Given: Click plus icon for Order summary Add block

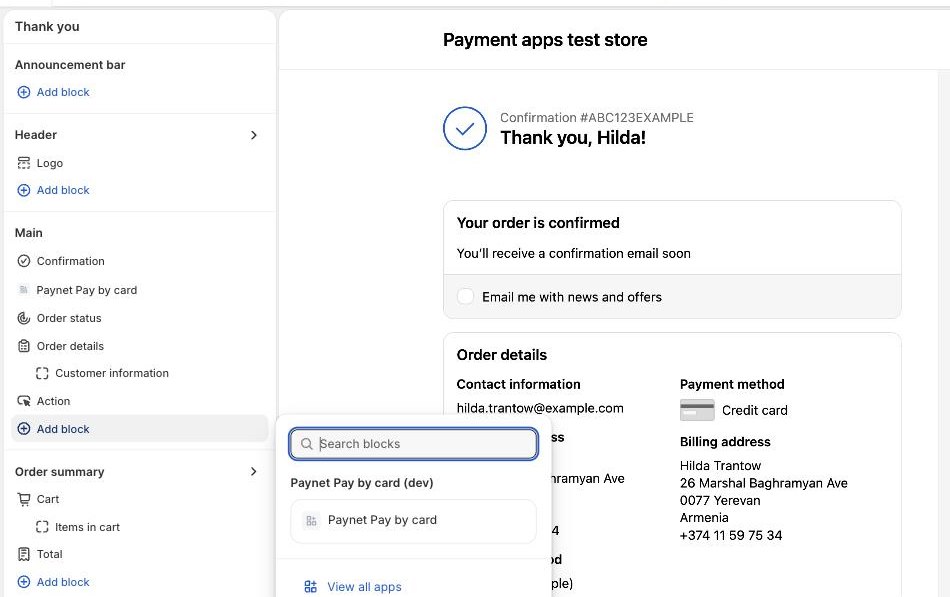Looking at the screenshot, I should pyautogui.click(x=24, y=582).
